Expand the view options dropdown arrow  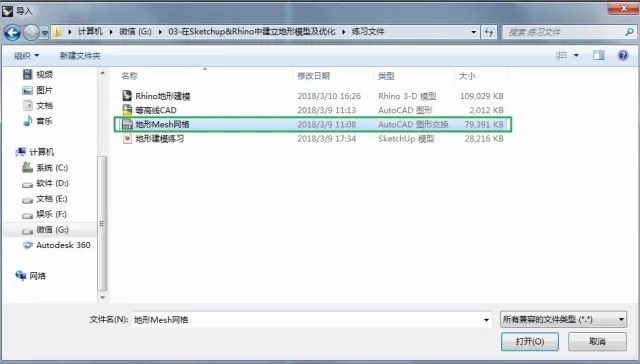576,55
